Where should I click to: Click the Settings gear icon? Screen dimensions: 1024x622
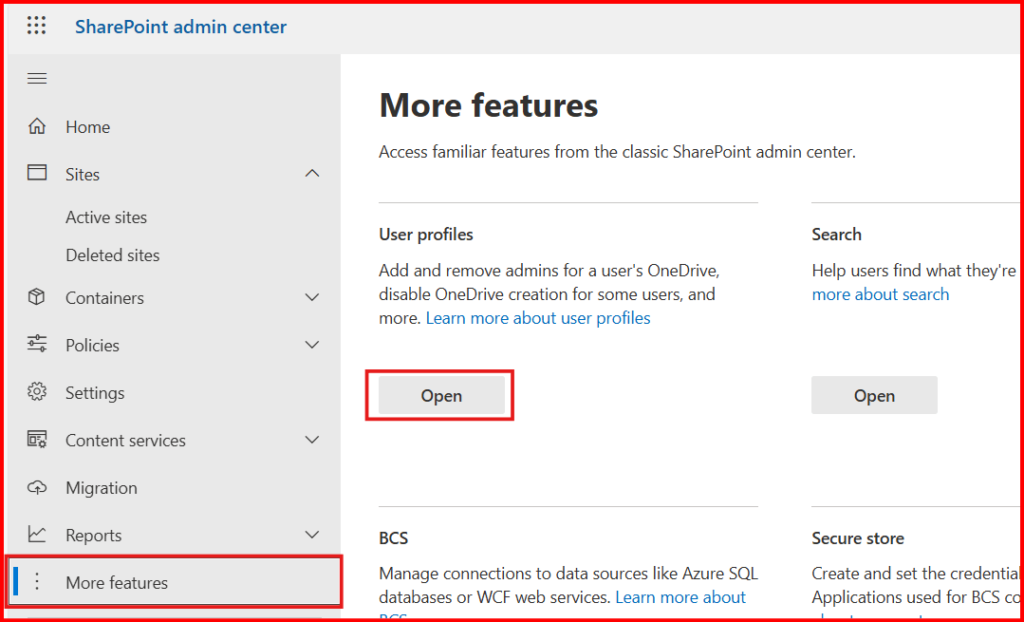point(37,392)
